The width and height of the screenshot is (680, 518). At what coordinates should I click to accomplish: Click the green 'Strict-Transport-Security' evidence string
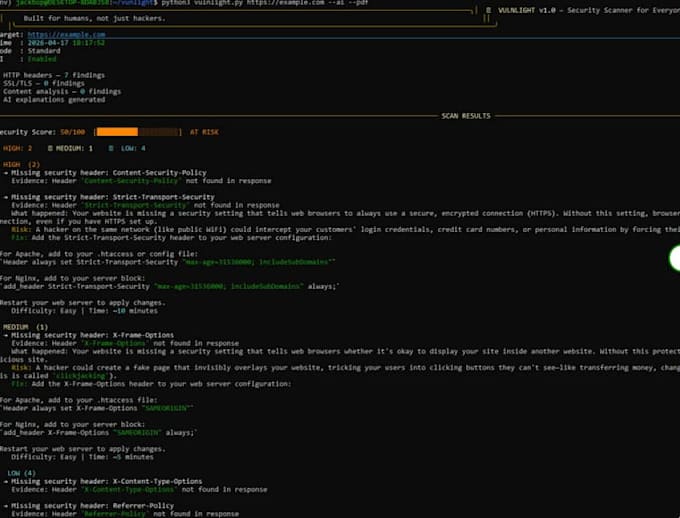click(x=135, y=205)
